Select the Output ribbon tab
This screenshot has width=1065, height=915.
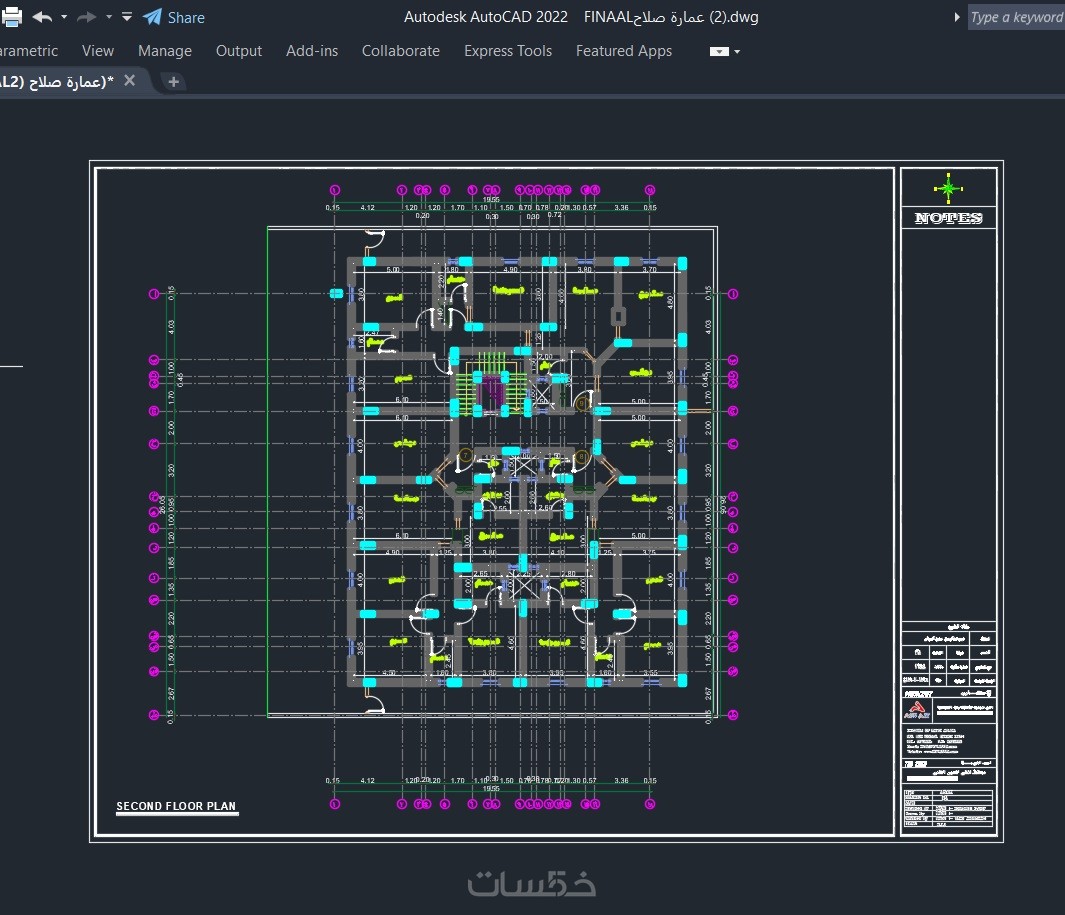[x=239, y=51]
